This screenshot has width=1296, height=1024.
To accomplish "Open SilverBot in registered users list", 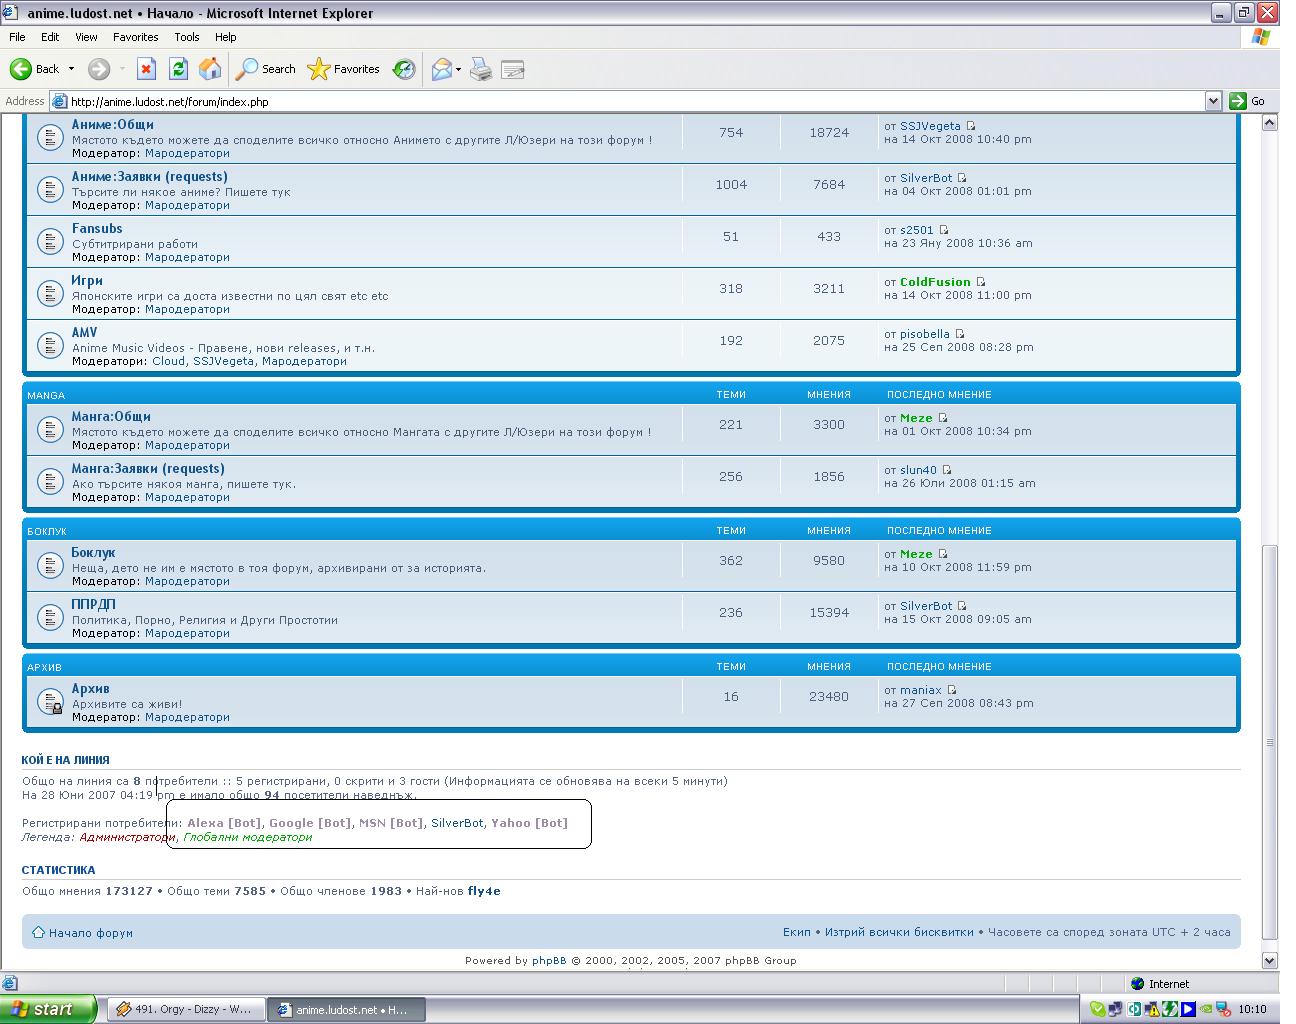I will click(457, 823).
